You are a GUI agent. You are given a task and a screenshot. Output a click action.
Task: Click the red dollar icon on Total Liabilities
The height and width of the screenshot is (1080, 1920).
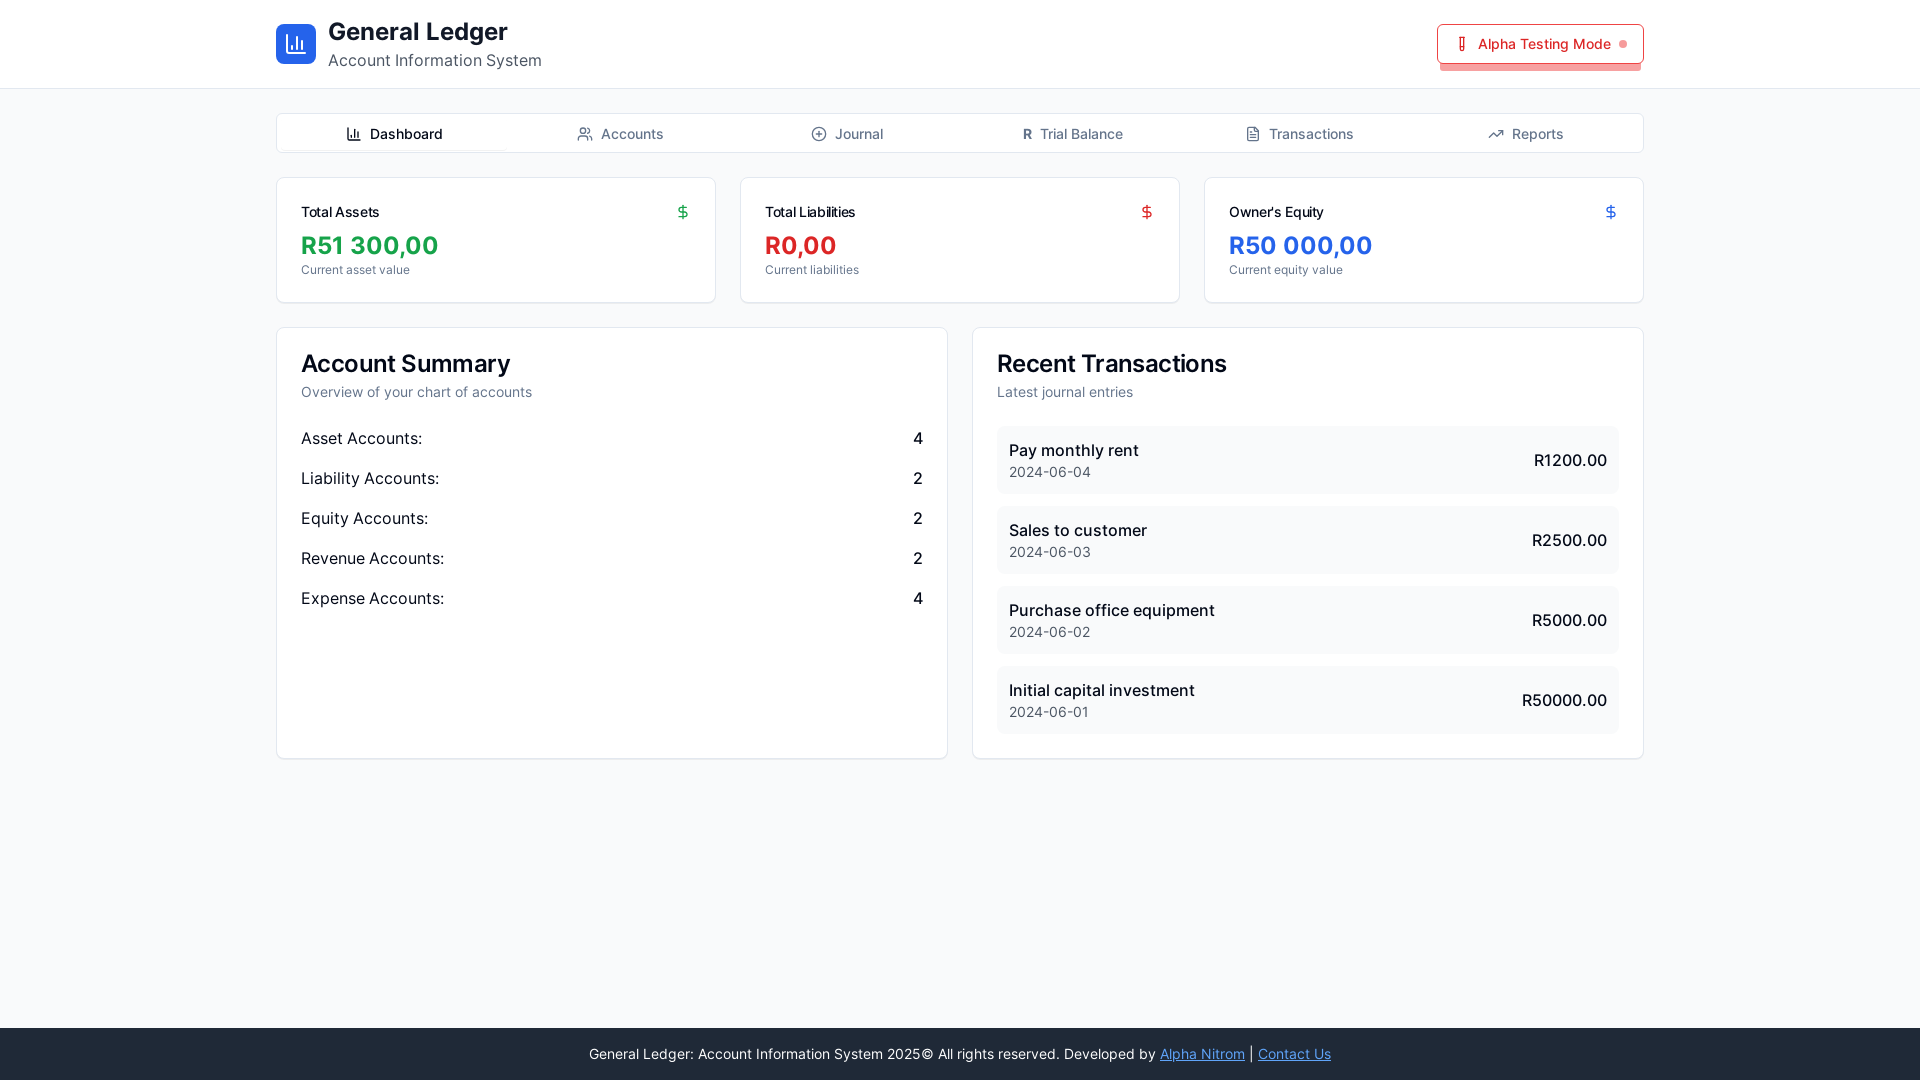point(1147,212)
